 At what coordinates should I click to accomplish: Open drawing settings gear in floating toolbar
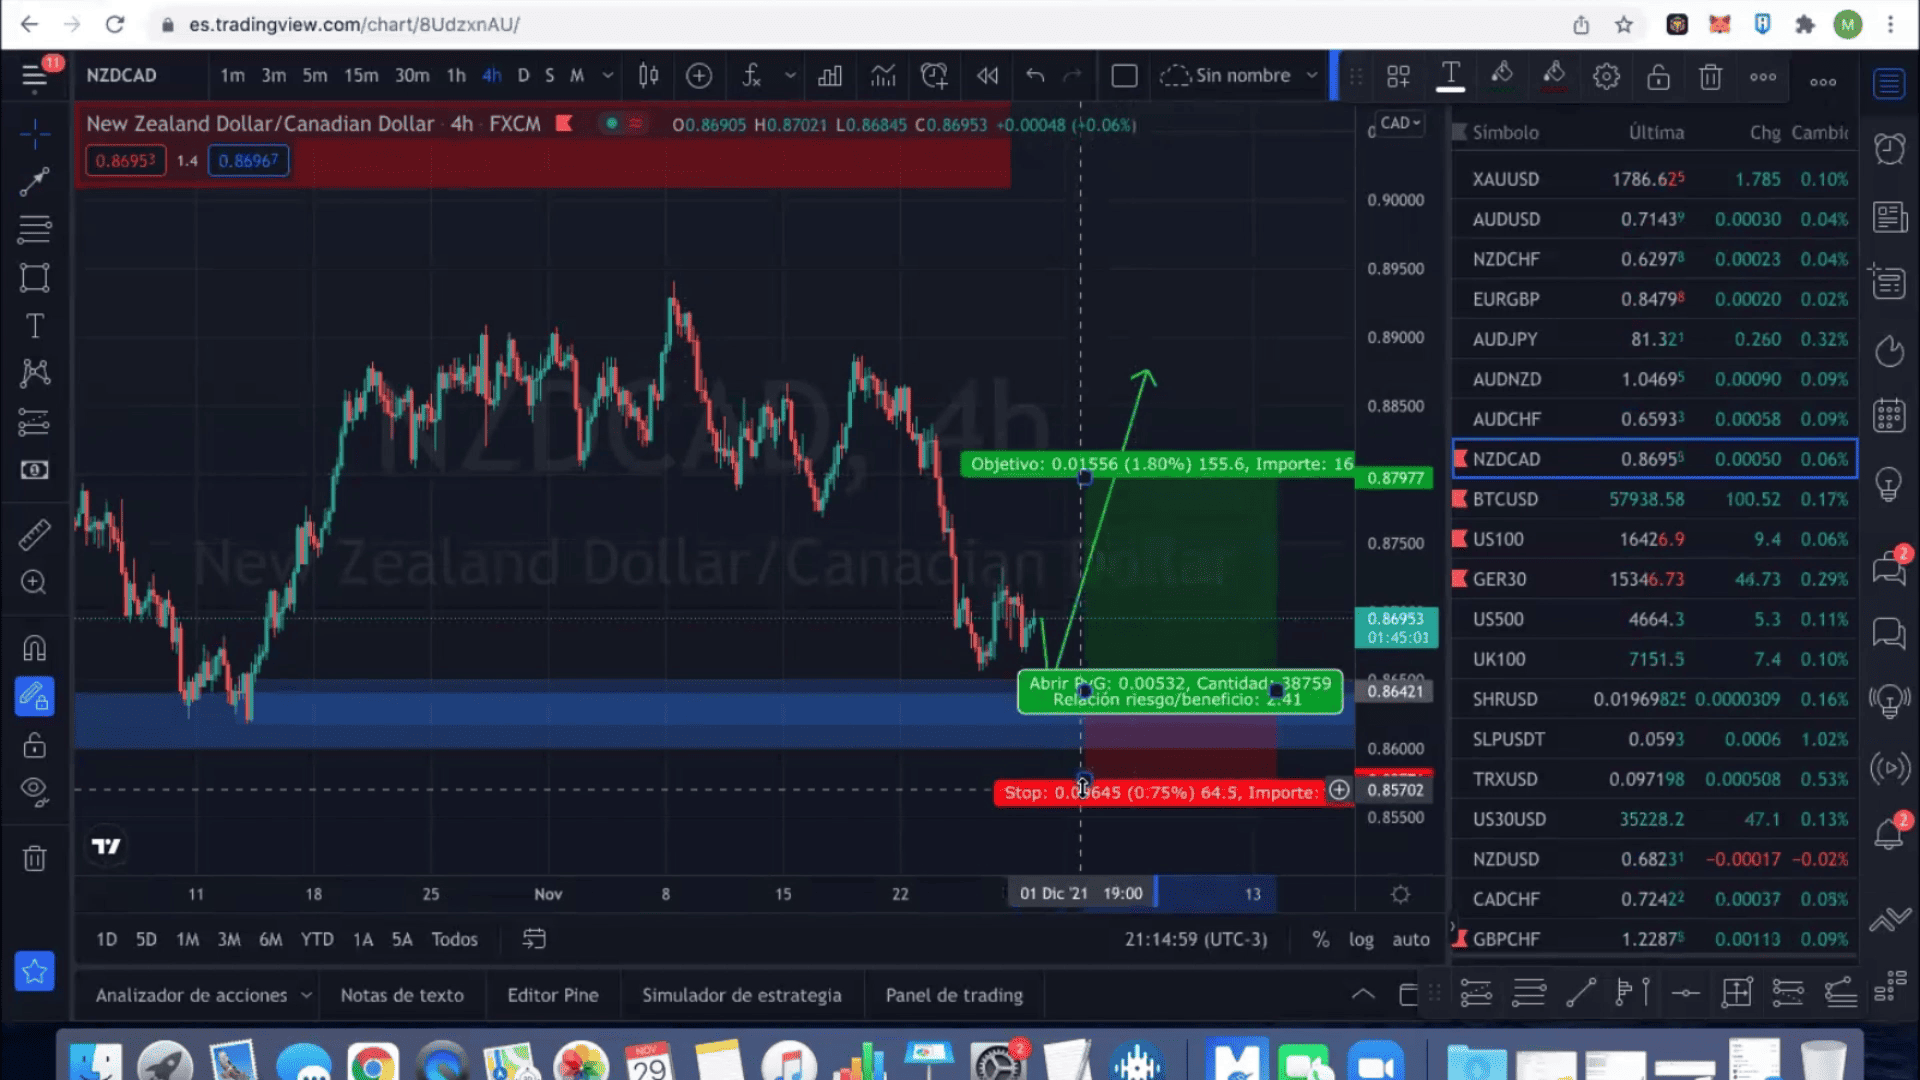pos(1606,76)
